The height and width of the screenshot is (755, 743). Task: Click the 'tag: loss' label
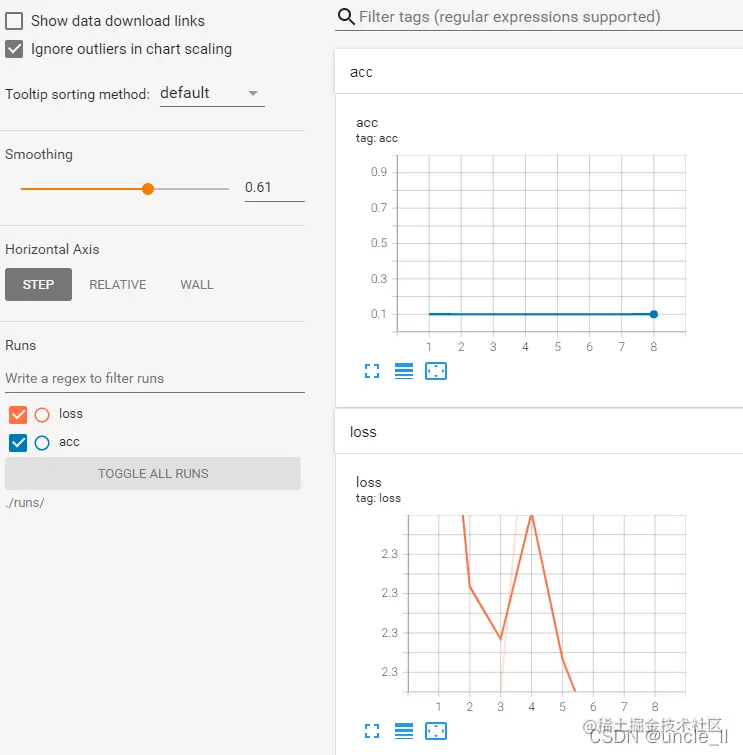(378, 498)
